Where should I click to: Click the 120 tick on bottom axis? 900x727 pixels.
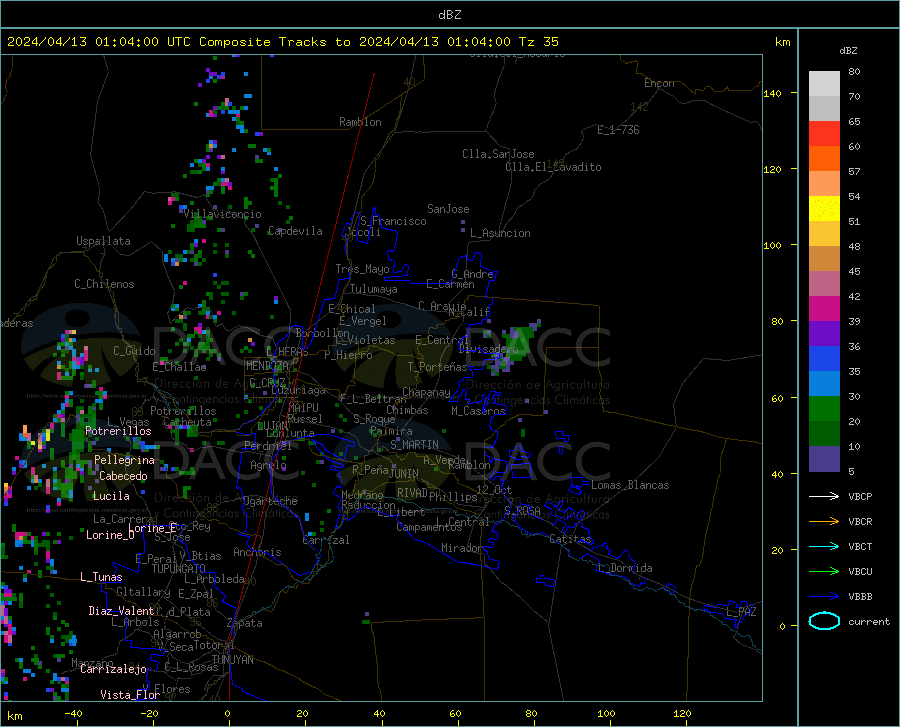point(682,714)
